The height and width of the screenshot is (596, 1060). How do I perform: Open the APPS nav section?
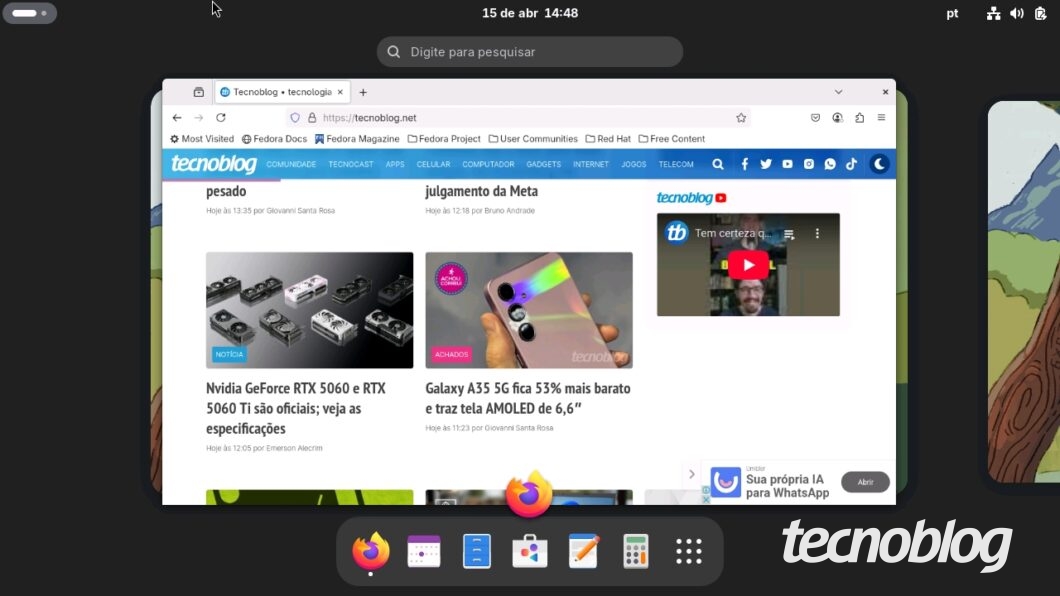395,164
